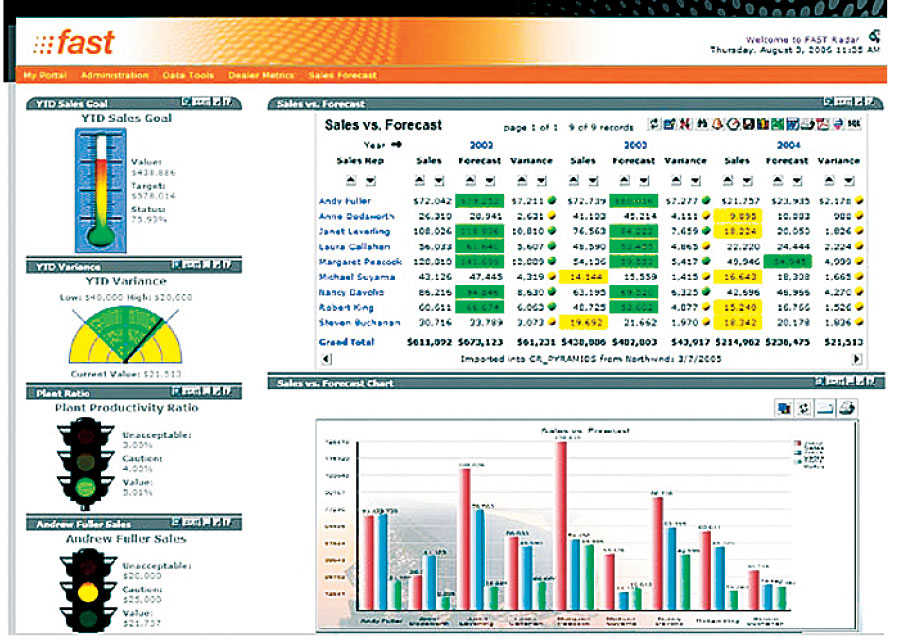Open the Dealer Metrics menu

point(259,75)
